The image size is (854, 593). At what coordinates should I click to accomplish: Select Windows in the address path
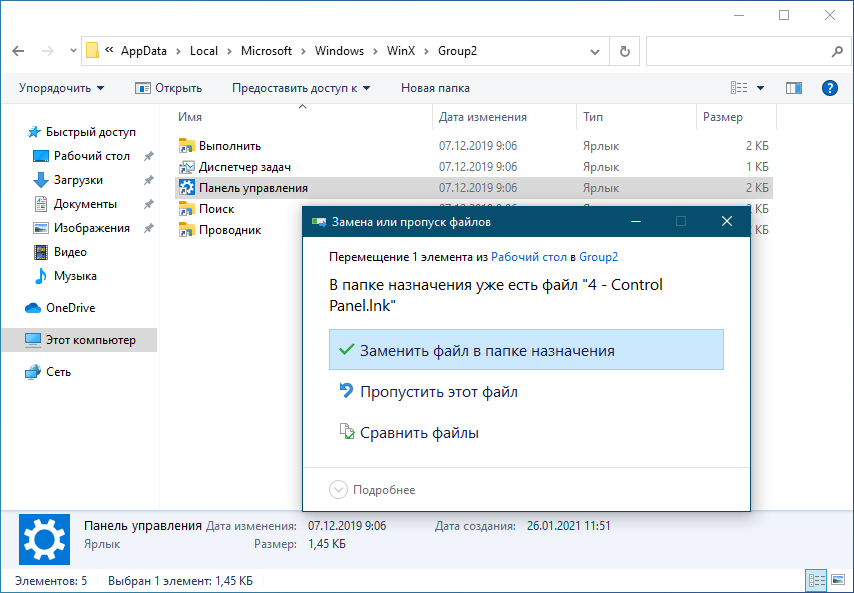pyautogui.click(x=339, y=51)
